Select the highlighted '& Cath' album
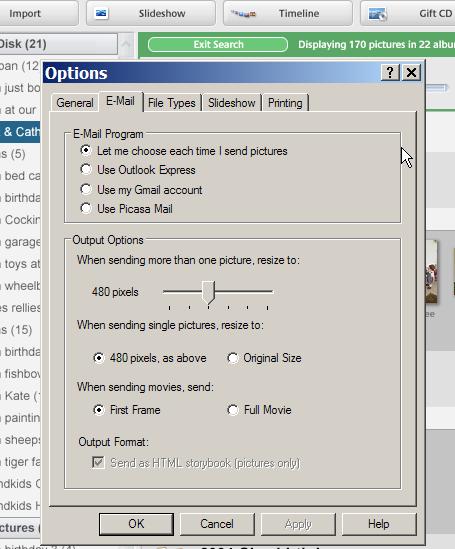 coord(20,132)
